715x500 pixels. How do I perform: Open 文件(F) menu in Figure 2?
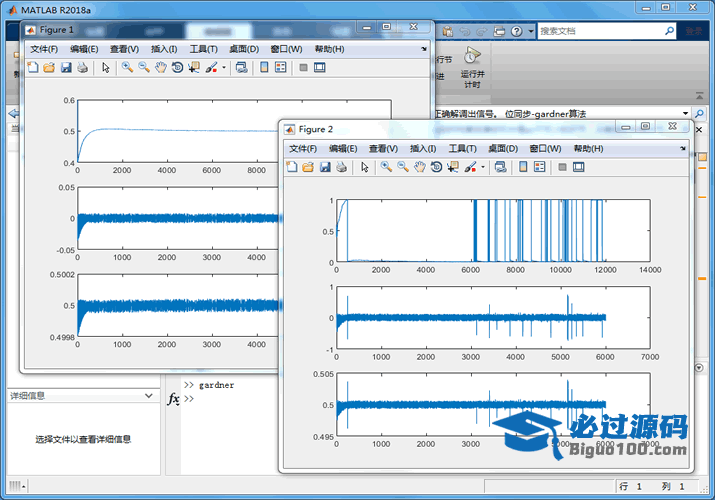coord(303,149)
